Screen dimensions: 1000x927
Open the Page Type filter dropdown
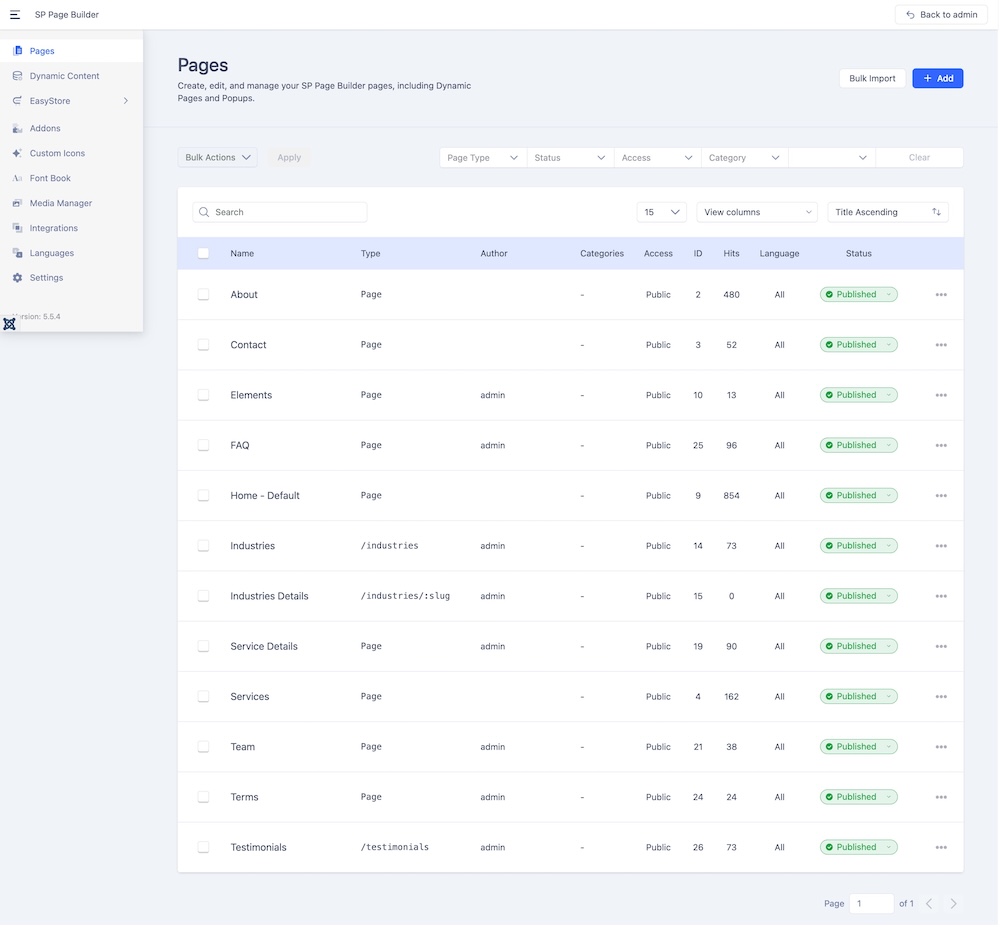click(x=483, y=158)
